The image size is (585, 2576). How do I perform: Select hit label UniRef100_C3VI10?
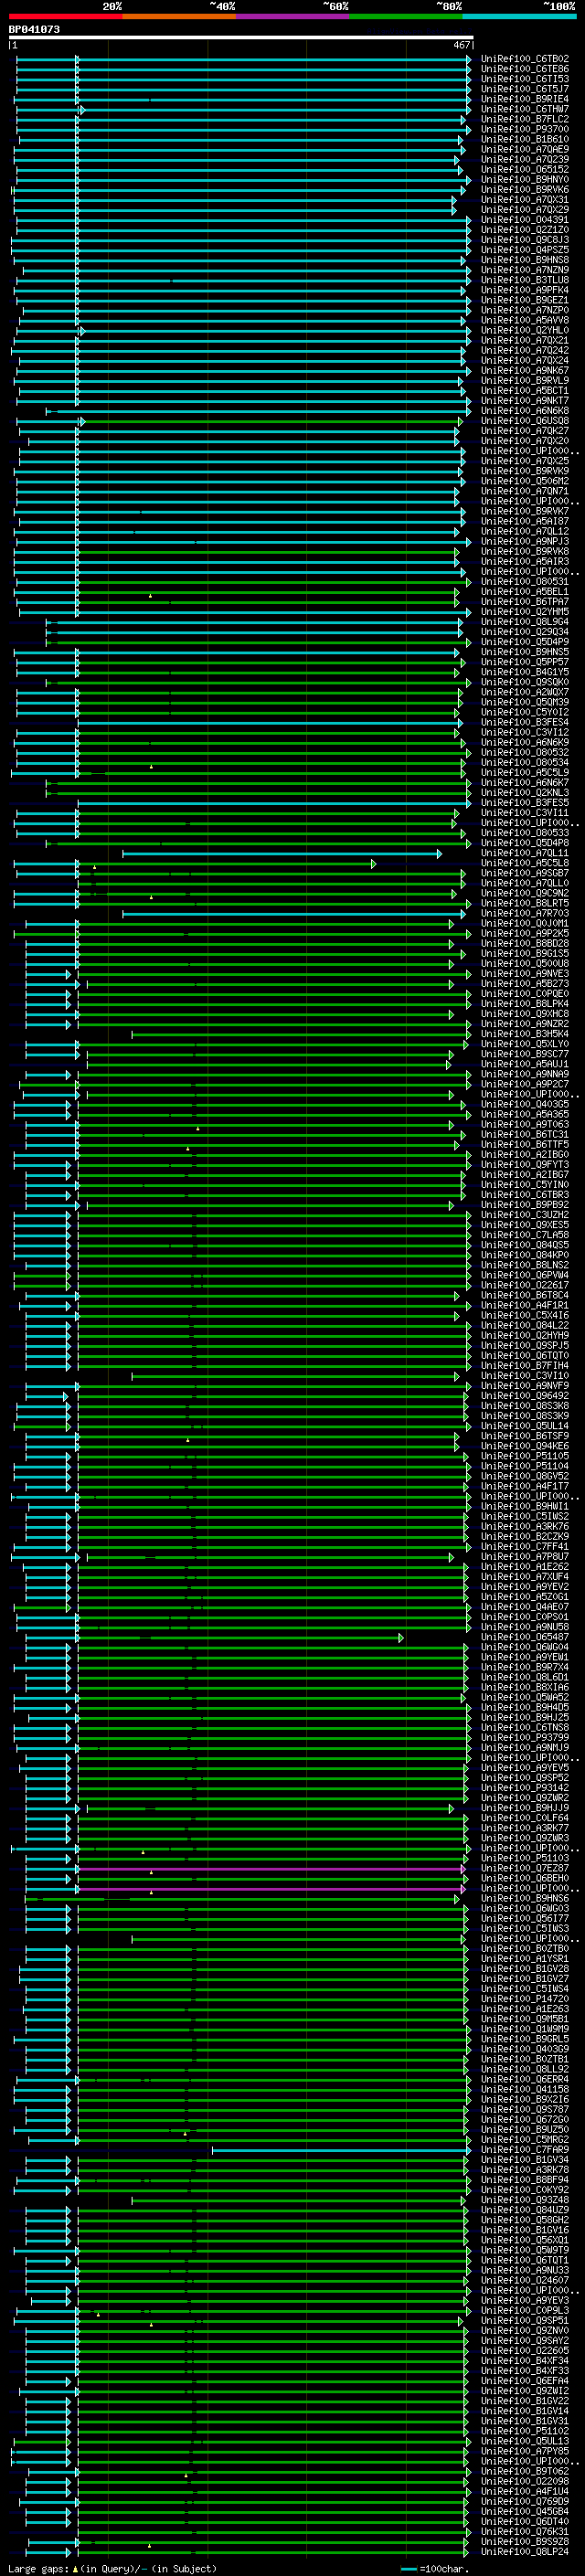[525, 1375]
